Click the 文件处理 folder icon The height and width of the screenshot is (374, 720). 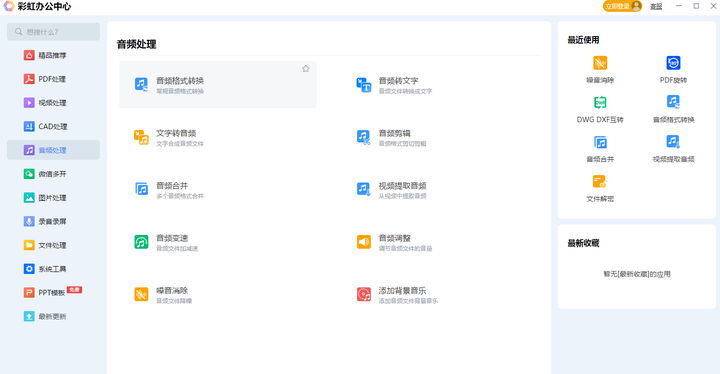[x=29, y=245]
